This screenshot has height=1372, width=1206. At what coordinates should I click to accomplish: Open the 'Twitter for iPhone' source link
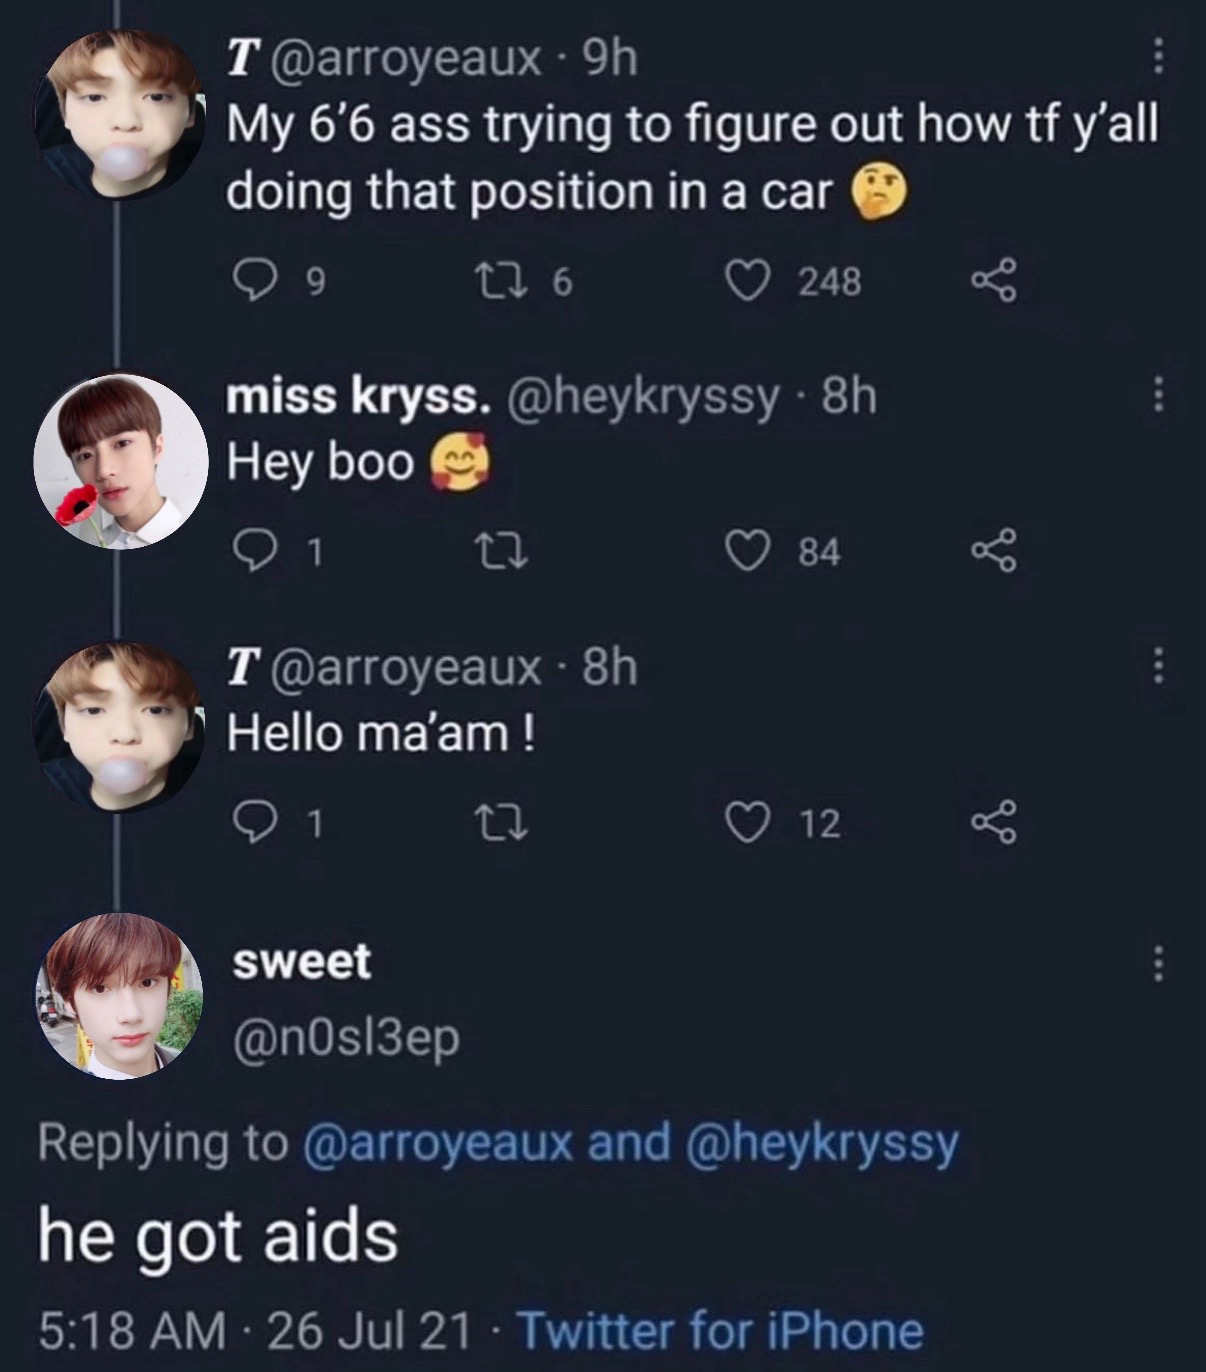719,1331
